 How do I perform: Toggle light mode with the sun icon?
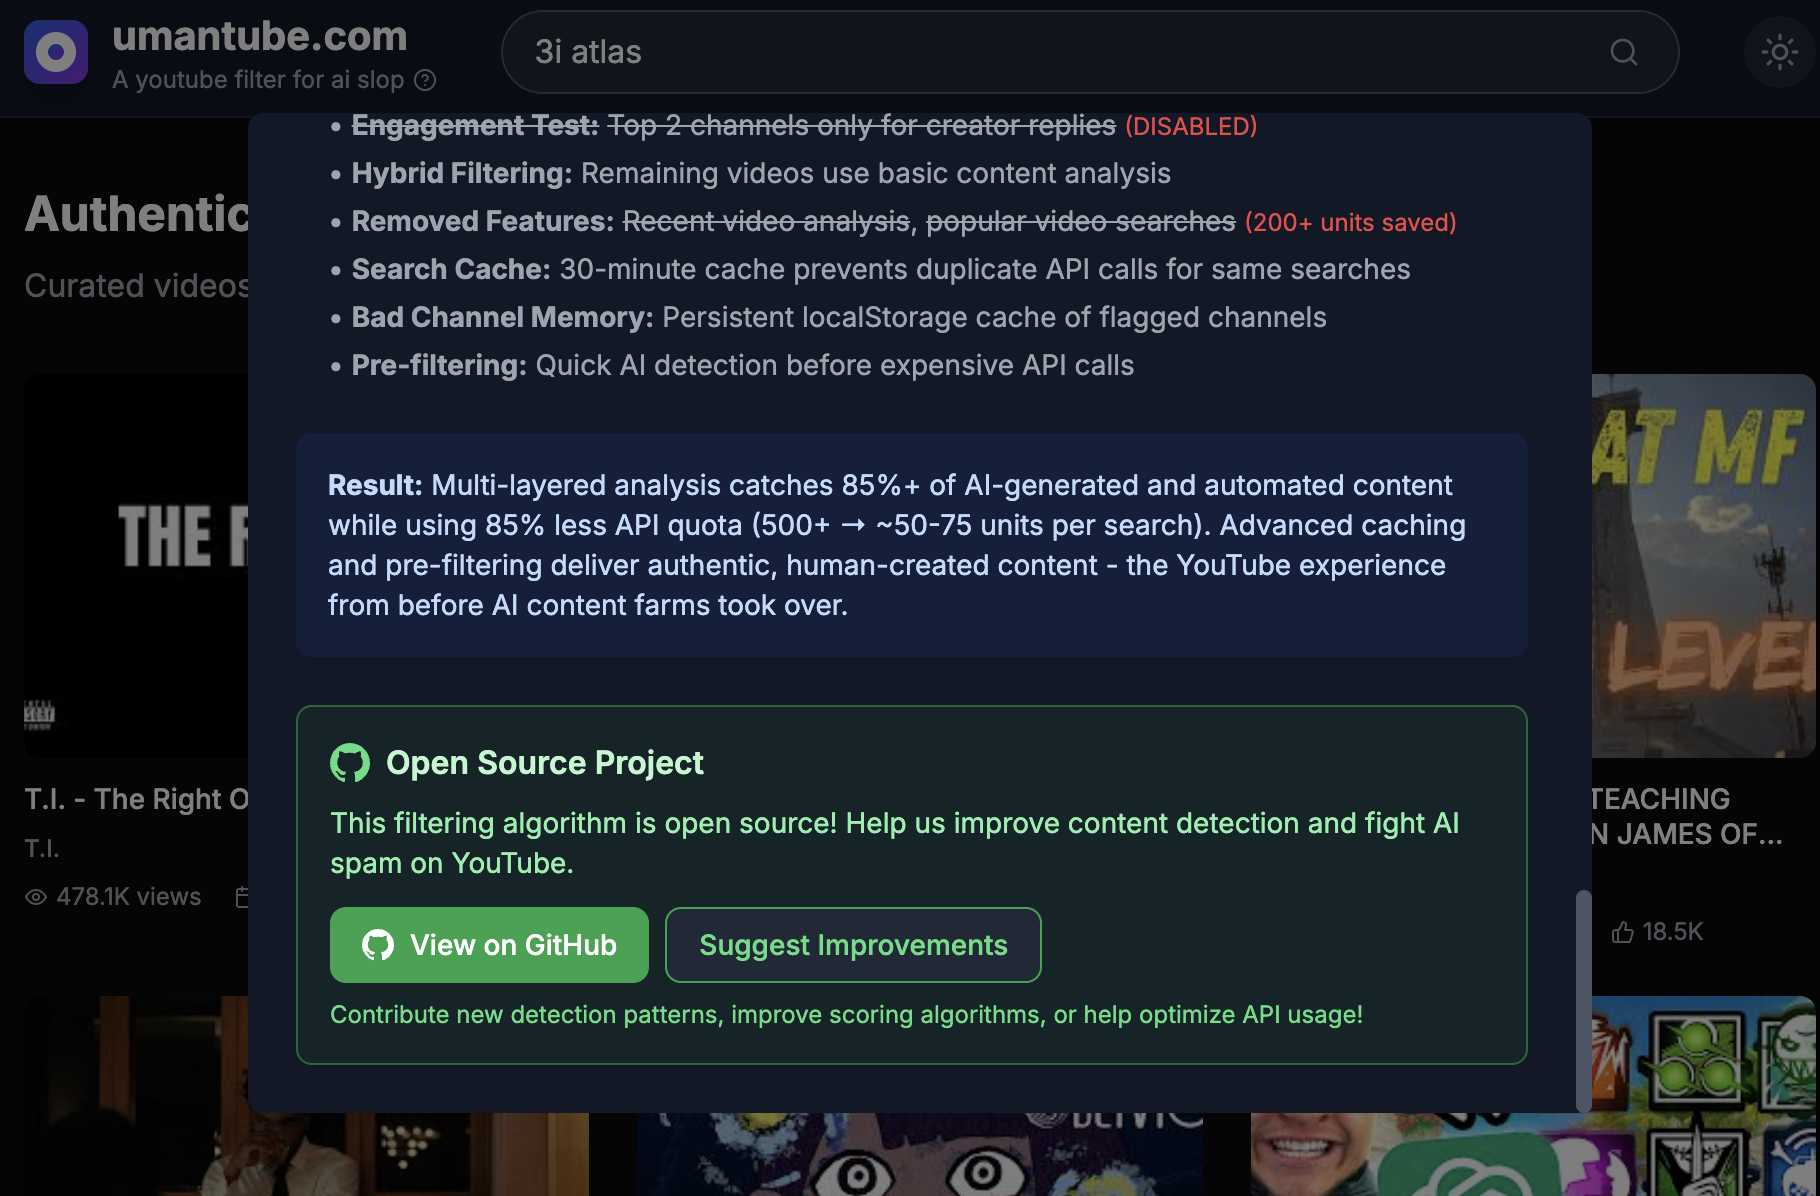(x=1779, y=53)
